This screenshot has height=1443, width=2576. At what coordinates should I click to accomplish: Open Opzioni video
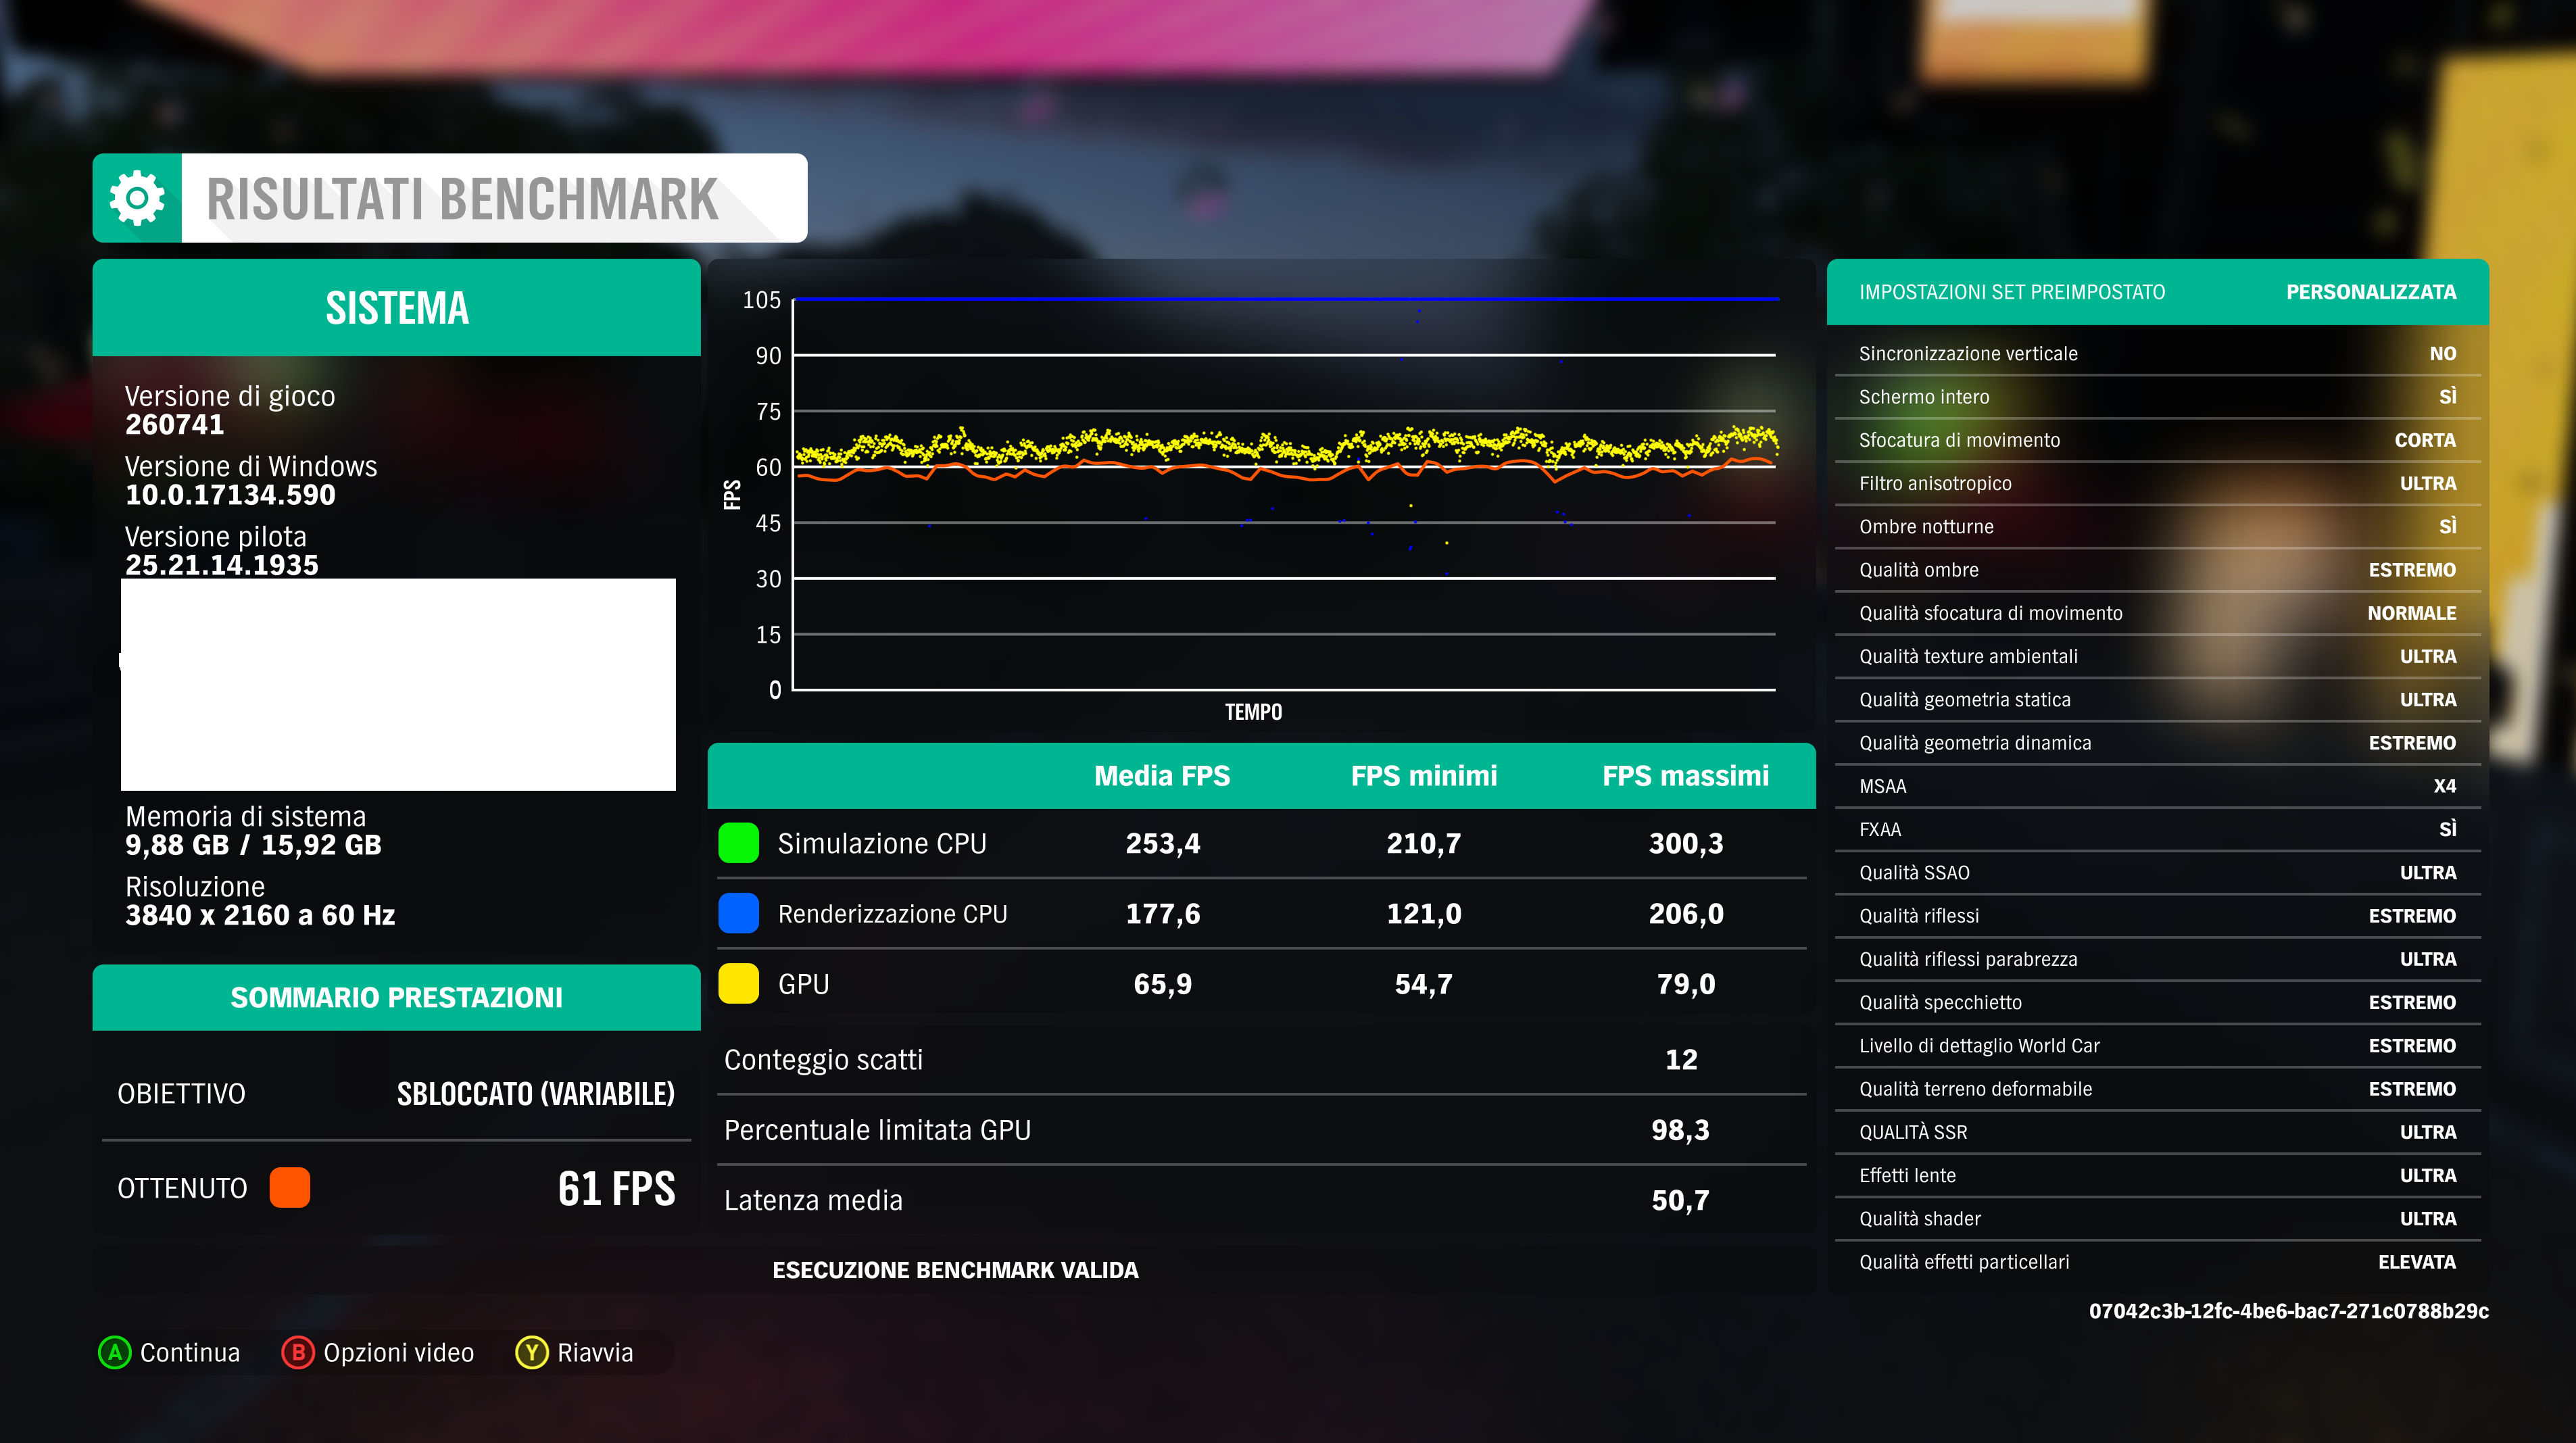[x=398, y=1353]
